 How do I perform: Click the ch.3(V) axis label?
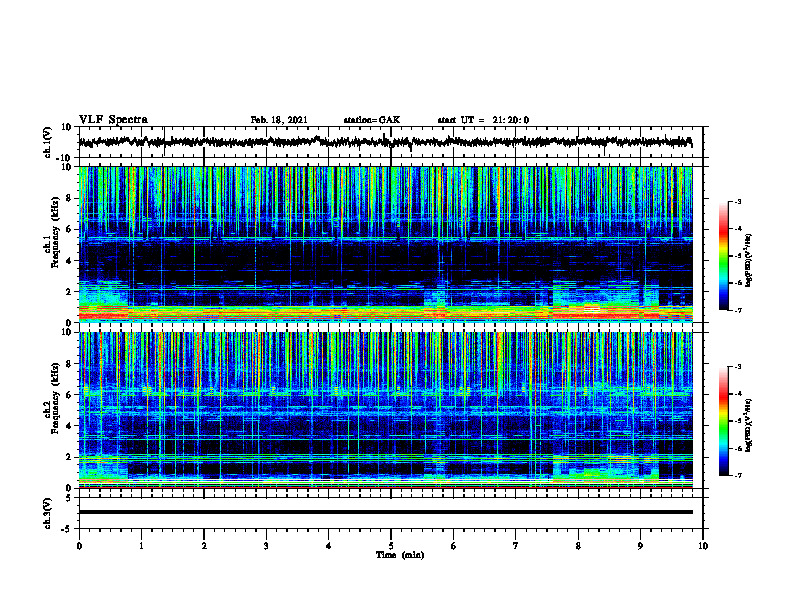point(48,513)
